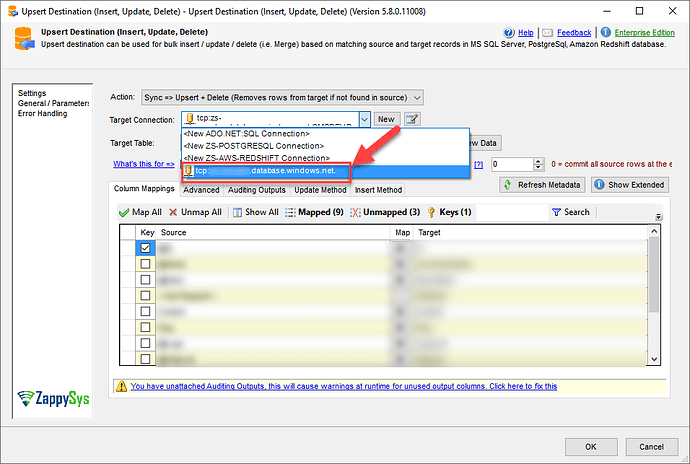The image size is (690, 464).
Task: Collapse the Target Connection dropdown arrow
Action: [x=364, y=119]
